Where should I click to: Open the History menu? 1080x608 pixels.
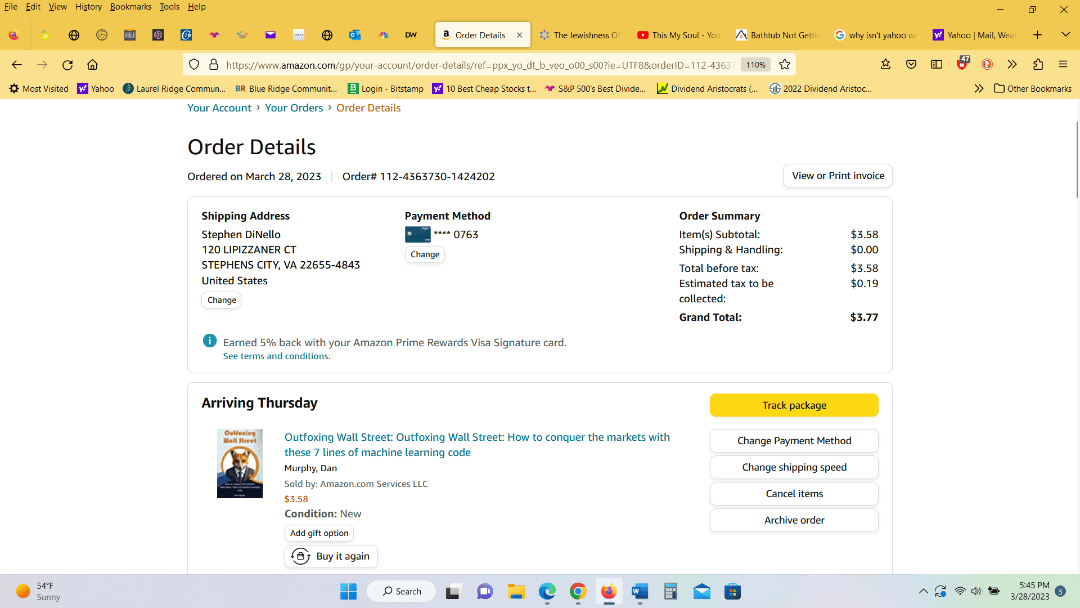pos(88,7)
